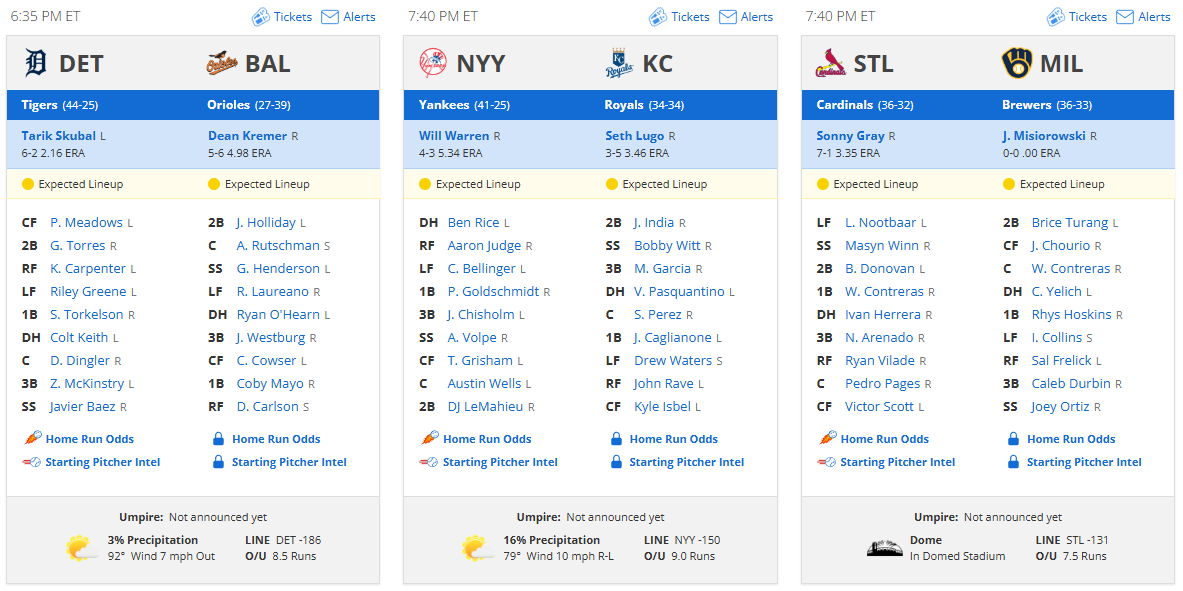Click the Detroit Tigers team logo
1183x591 pixels.
(x=35, y=63)
